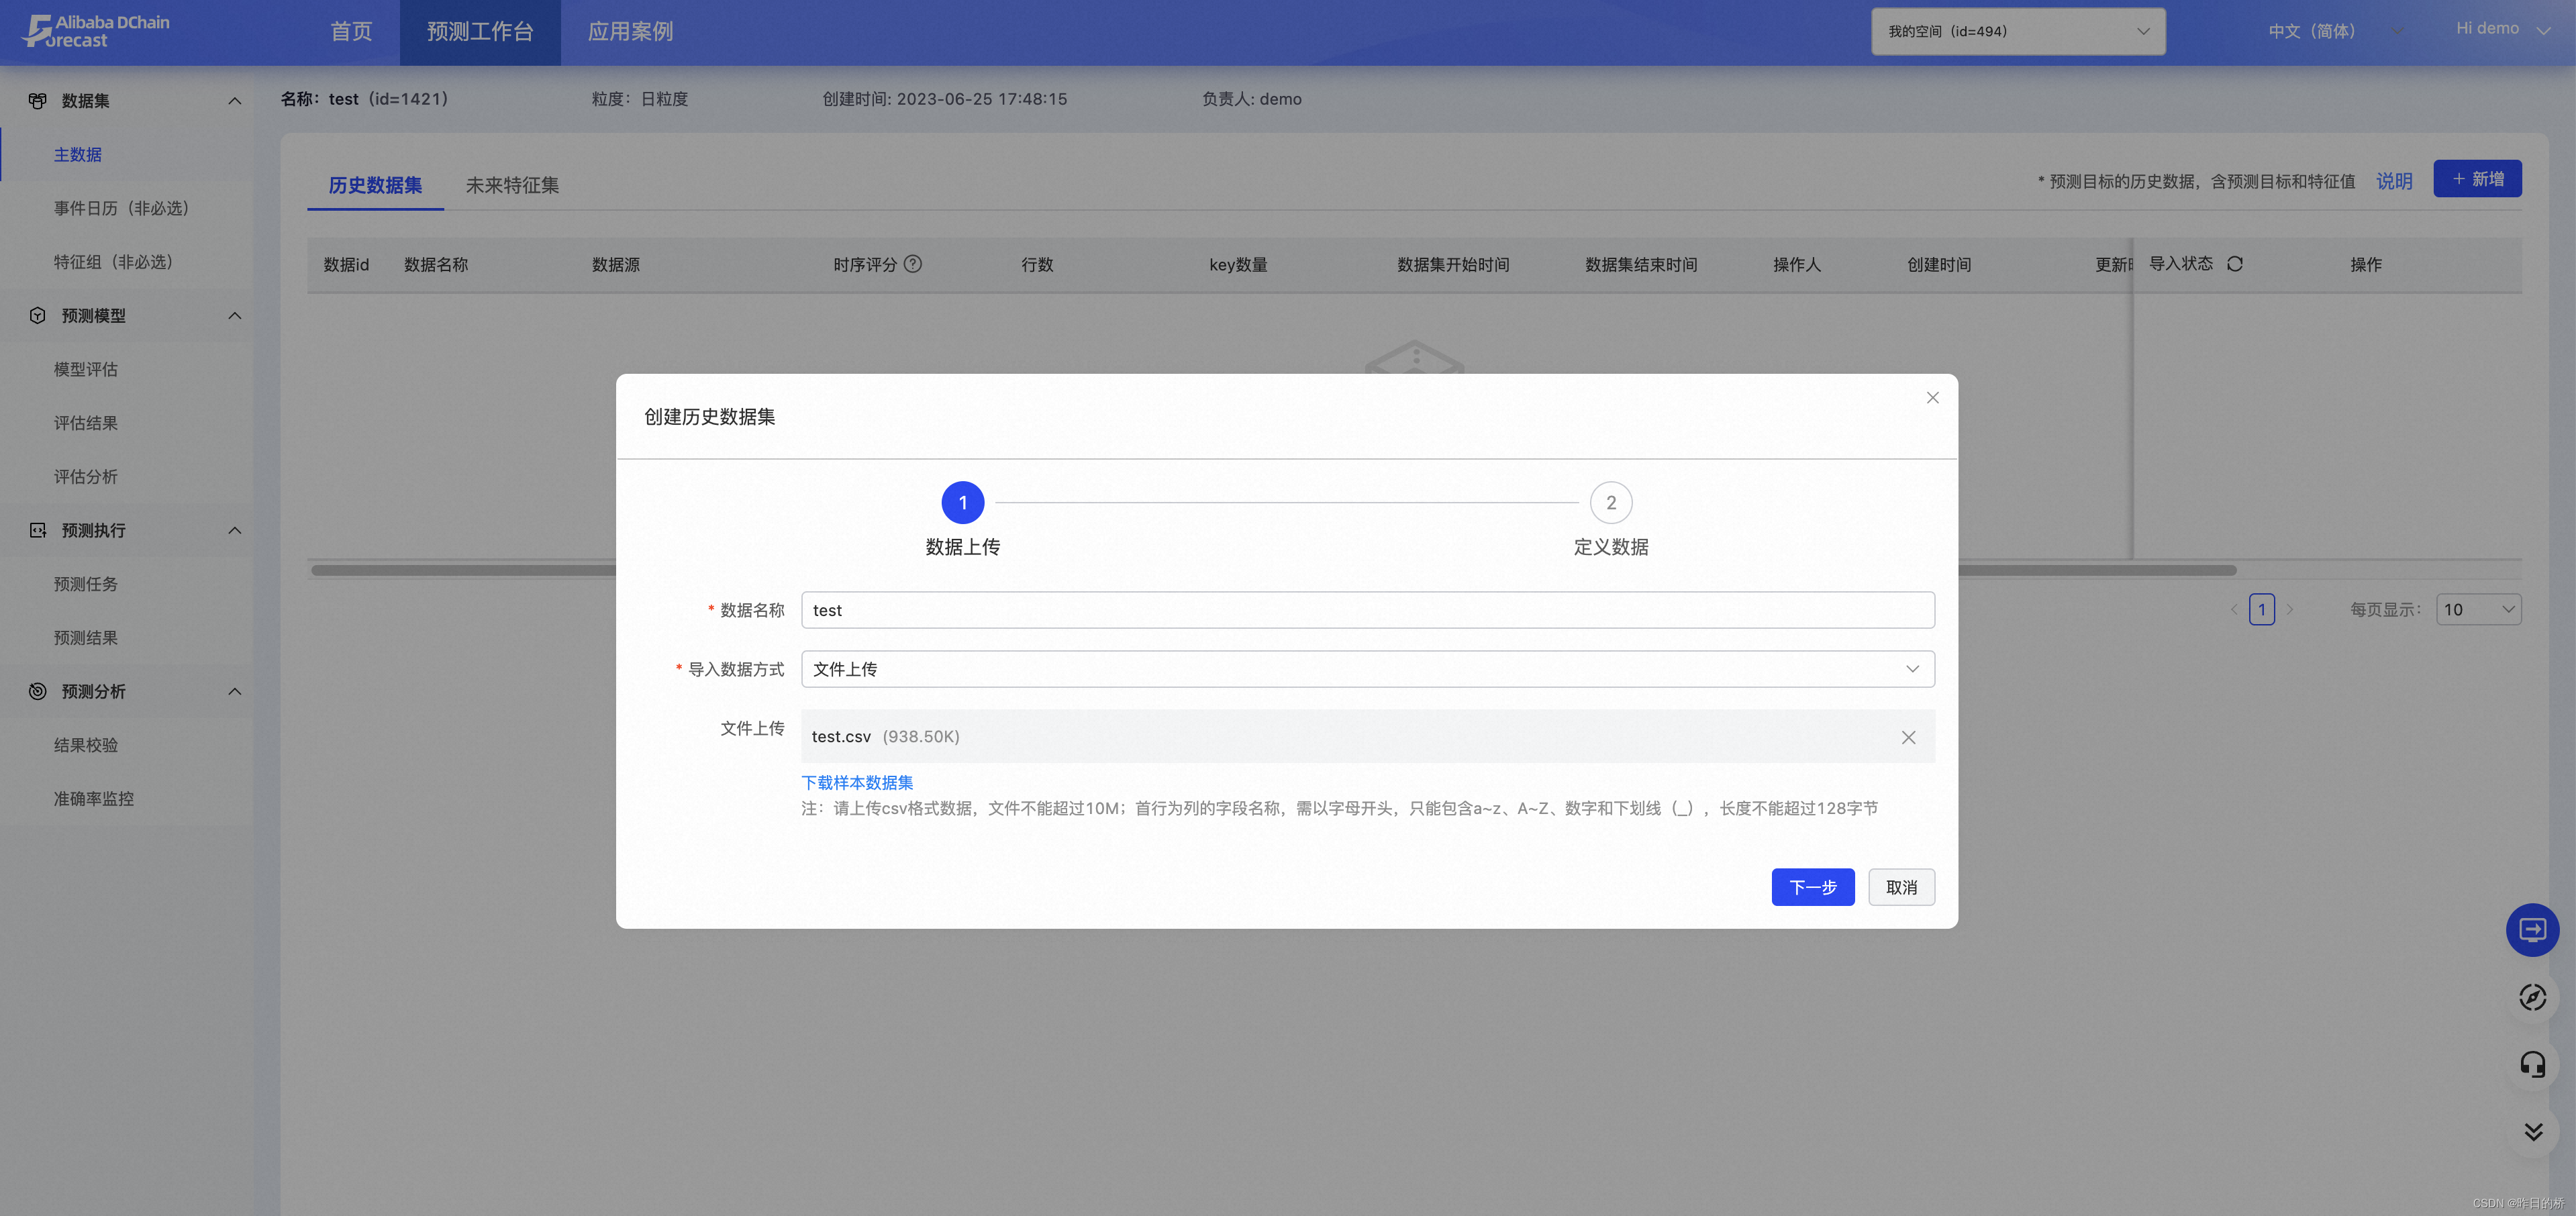Image resolution: width=2576 pixels, height=1216 pixels.
Task: Click the Alibaba DChain Forecast logo
Action: coord(97,31)
